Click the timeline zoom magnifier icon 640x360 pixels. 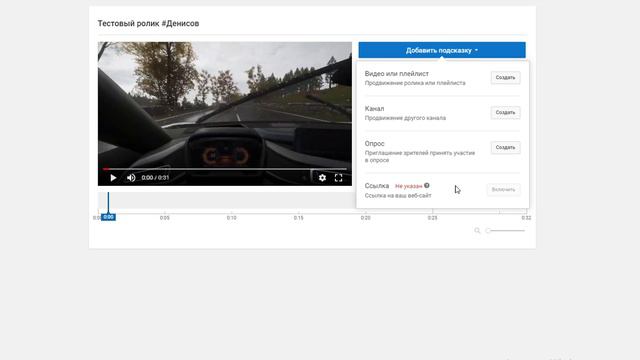coord(477,231)
